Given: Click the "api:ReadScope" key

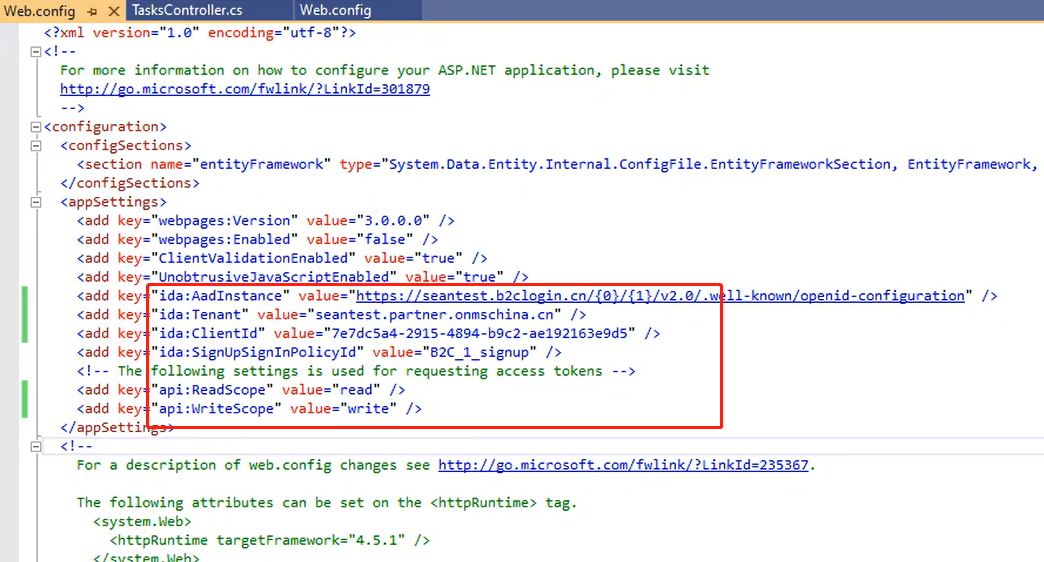Looking at the screenshot, I should [212, 390].
